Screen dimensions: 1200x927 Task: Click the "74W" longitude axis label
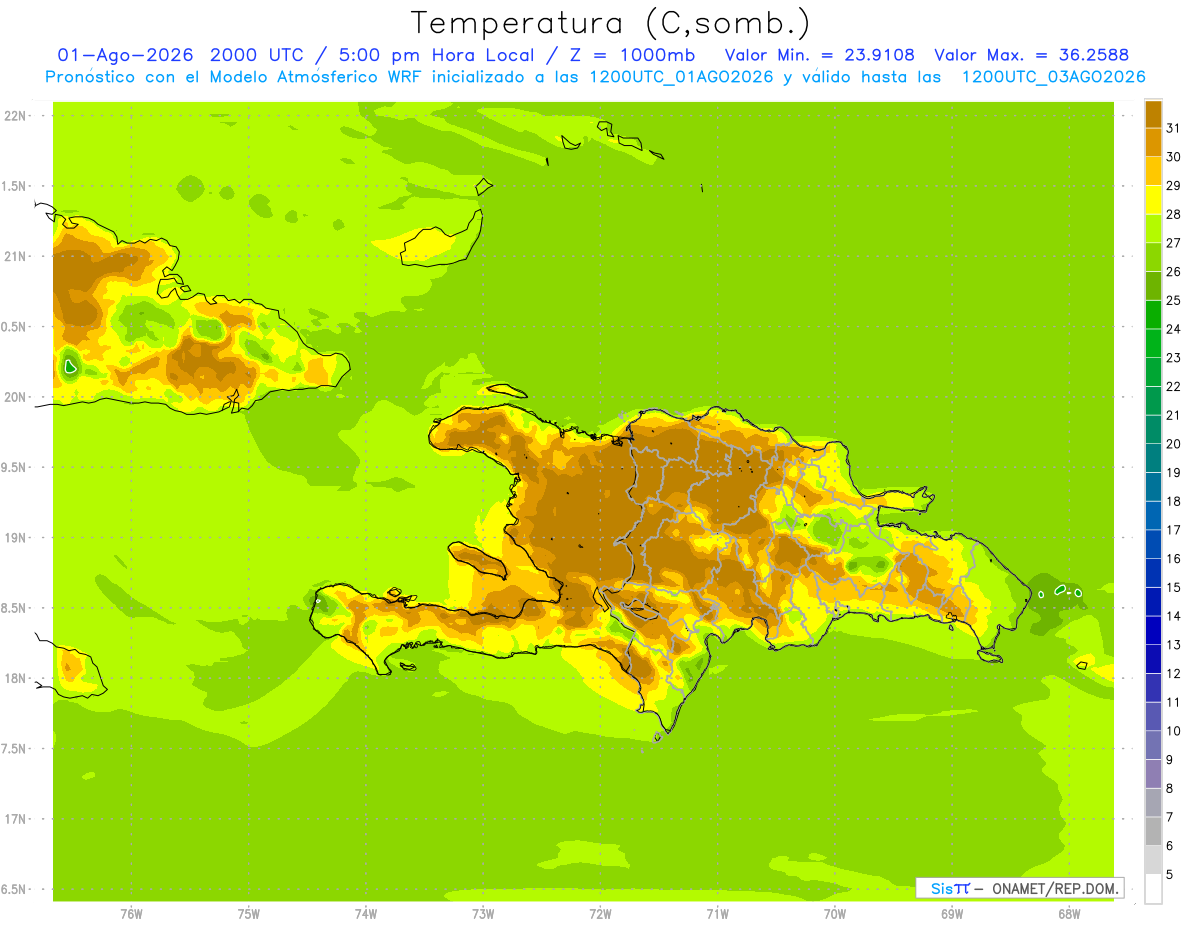(366, 913)
